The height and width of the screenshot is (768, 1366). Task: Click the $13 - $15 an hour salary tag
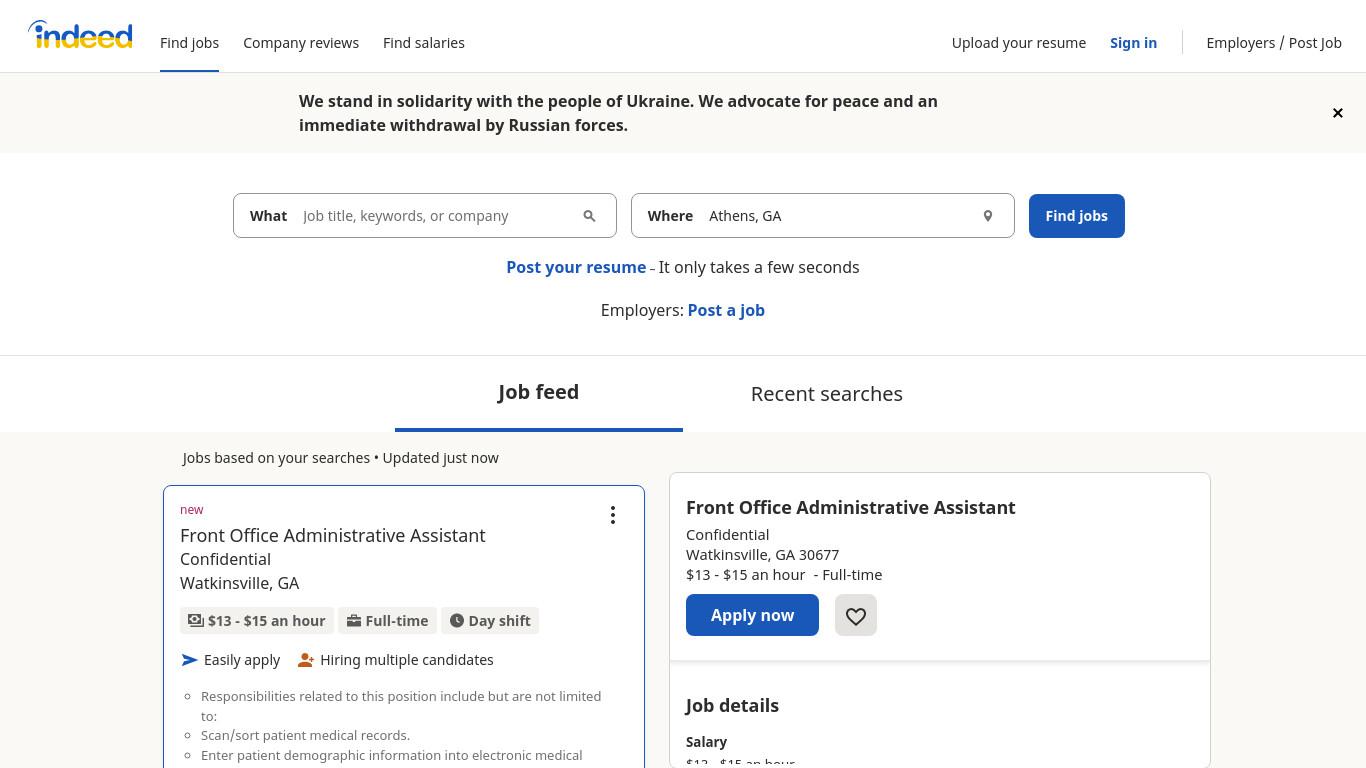pyautogui.click(x=257, y=621)
